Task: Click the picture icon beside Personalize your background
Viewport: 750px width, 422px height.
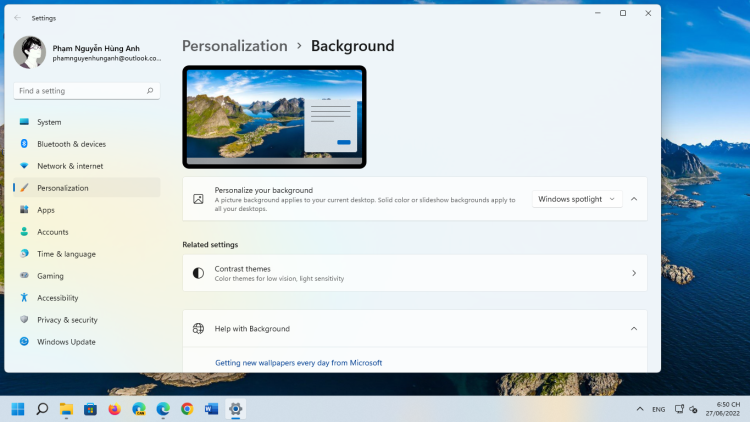Action: pyautogui.click(x=198, y=199)
